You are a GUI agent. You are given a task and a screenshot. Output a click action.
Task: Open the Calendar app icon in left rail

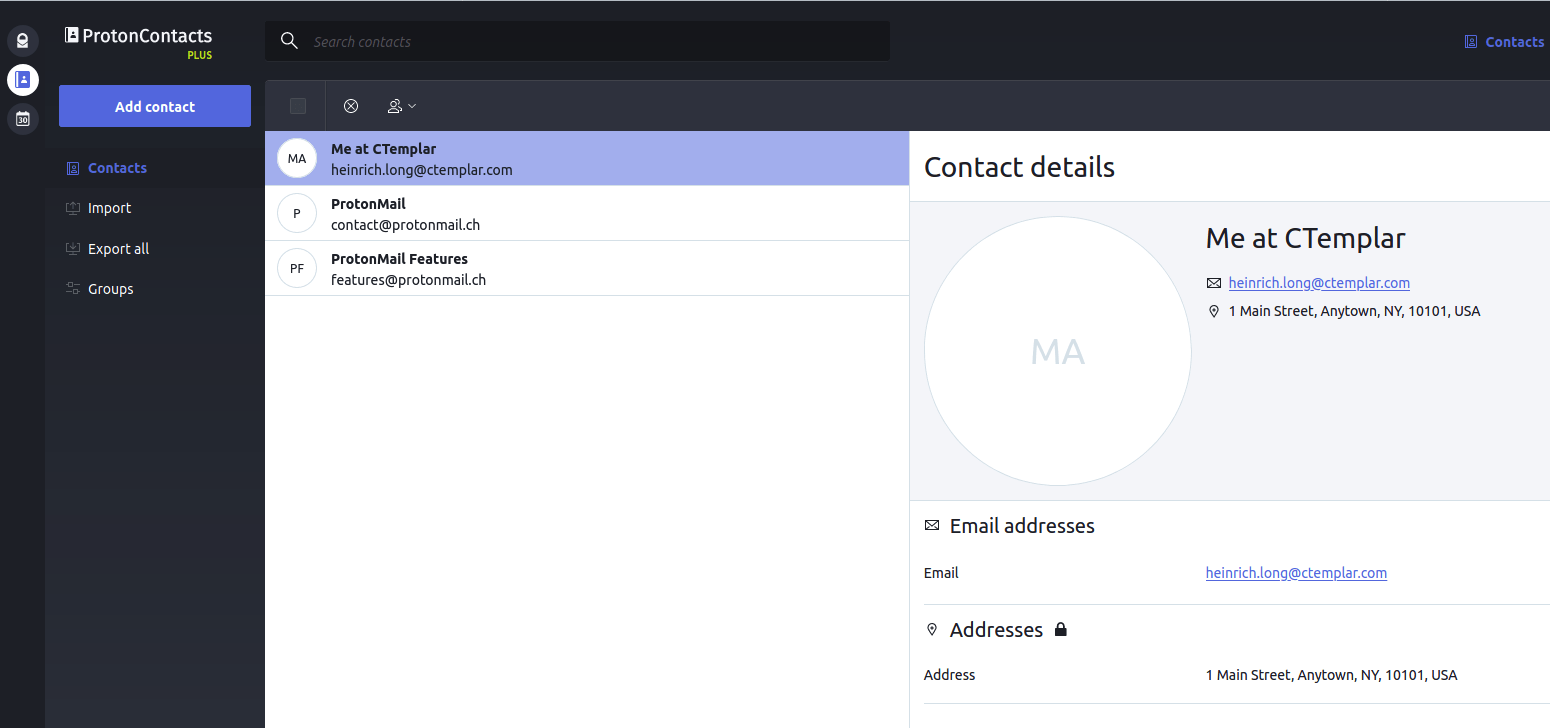coord(22,119)
